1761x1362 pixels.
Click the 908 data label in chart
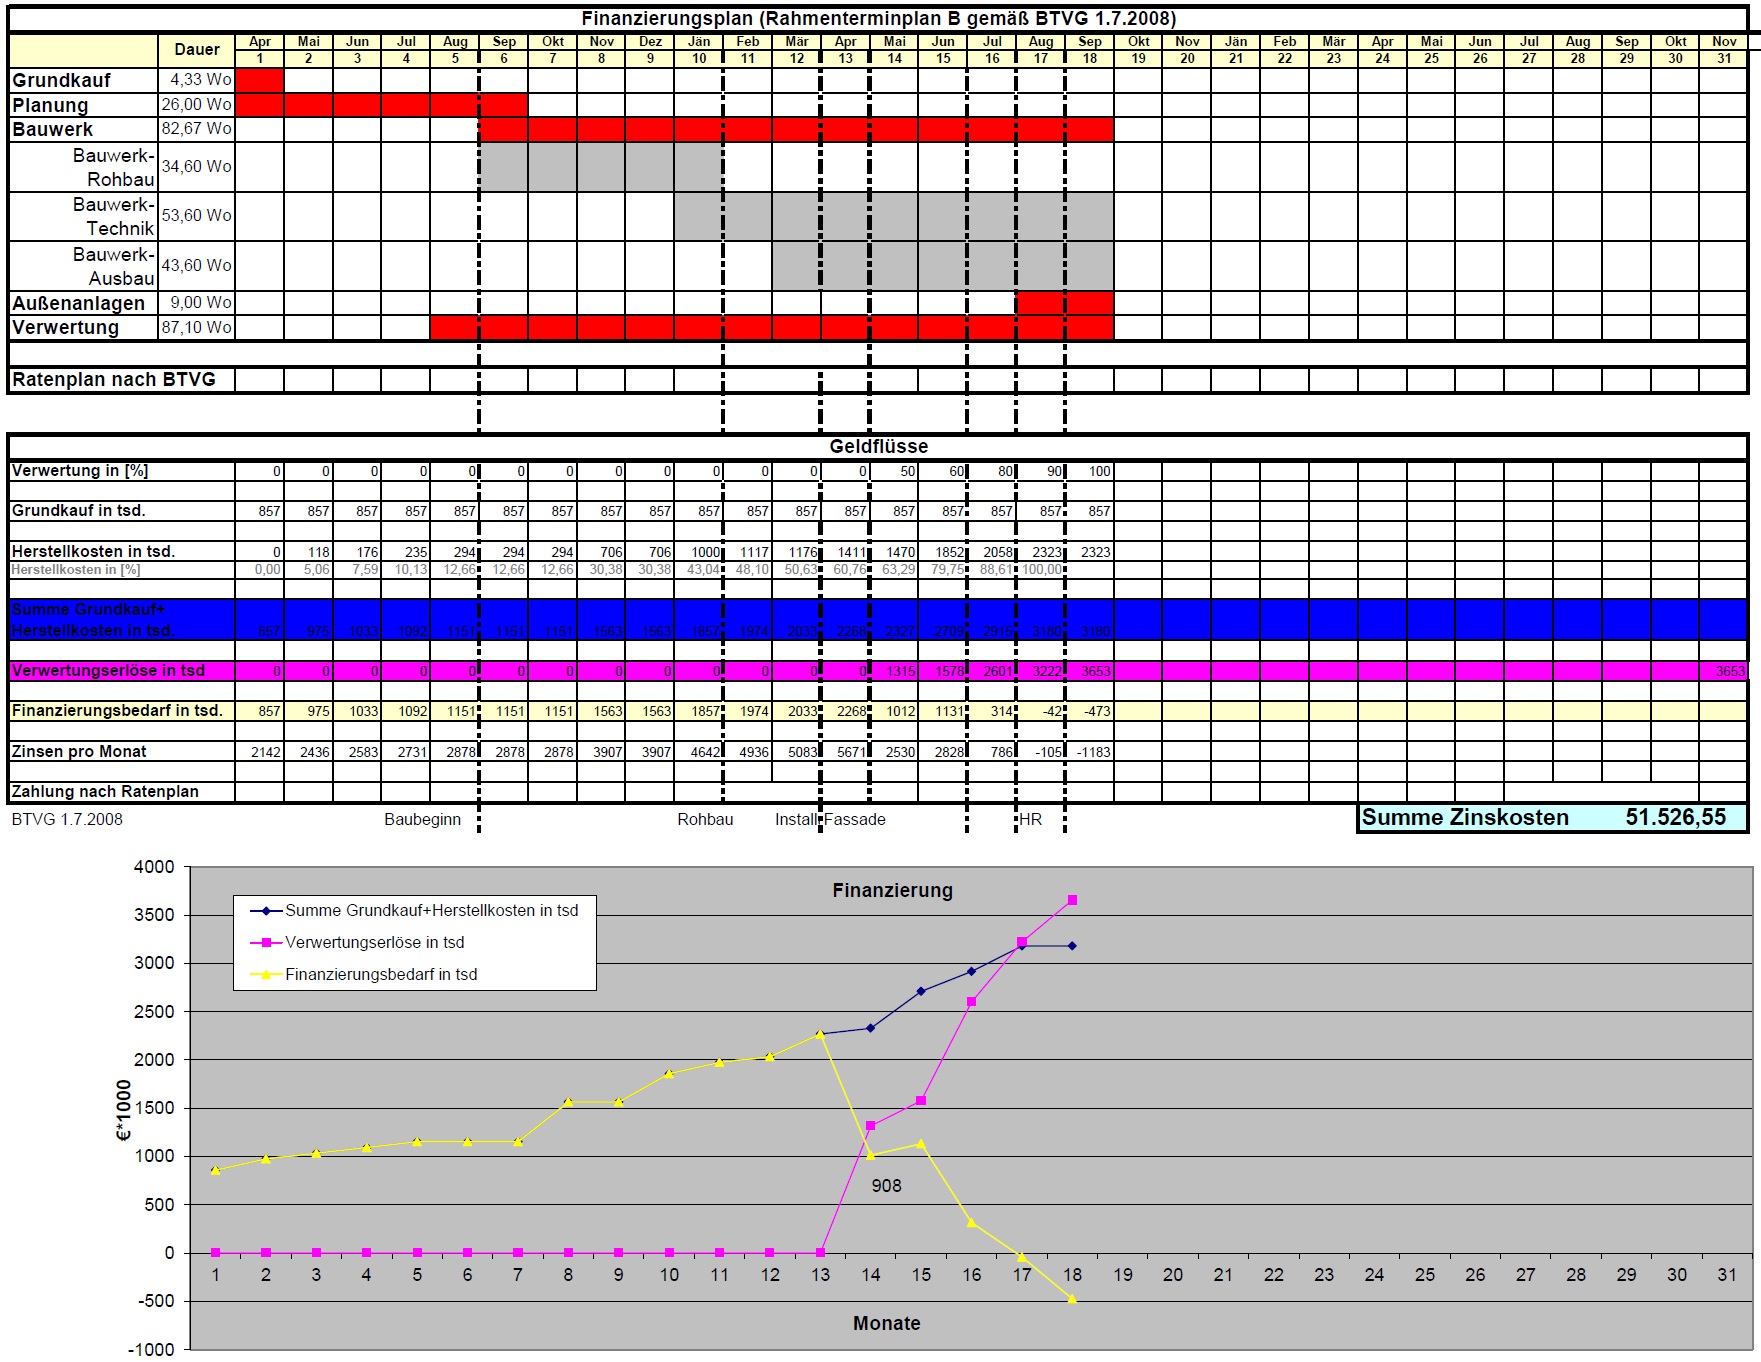pyautogui.click(x=886, y=1186)
